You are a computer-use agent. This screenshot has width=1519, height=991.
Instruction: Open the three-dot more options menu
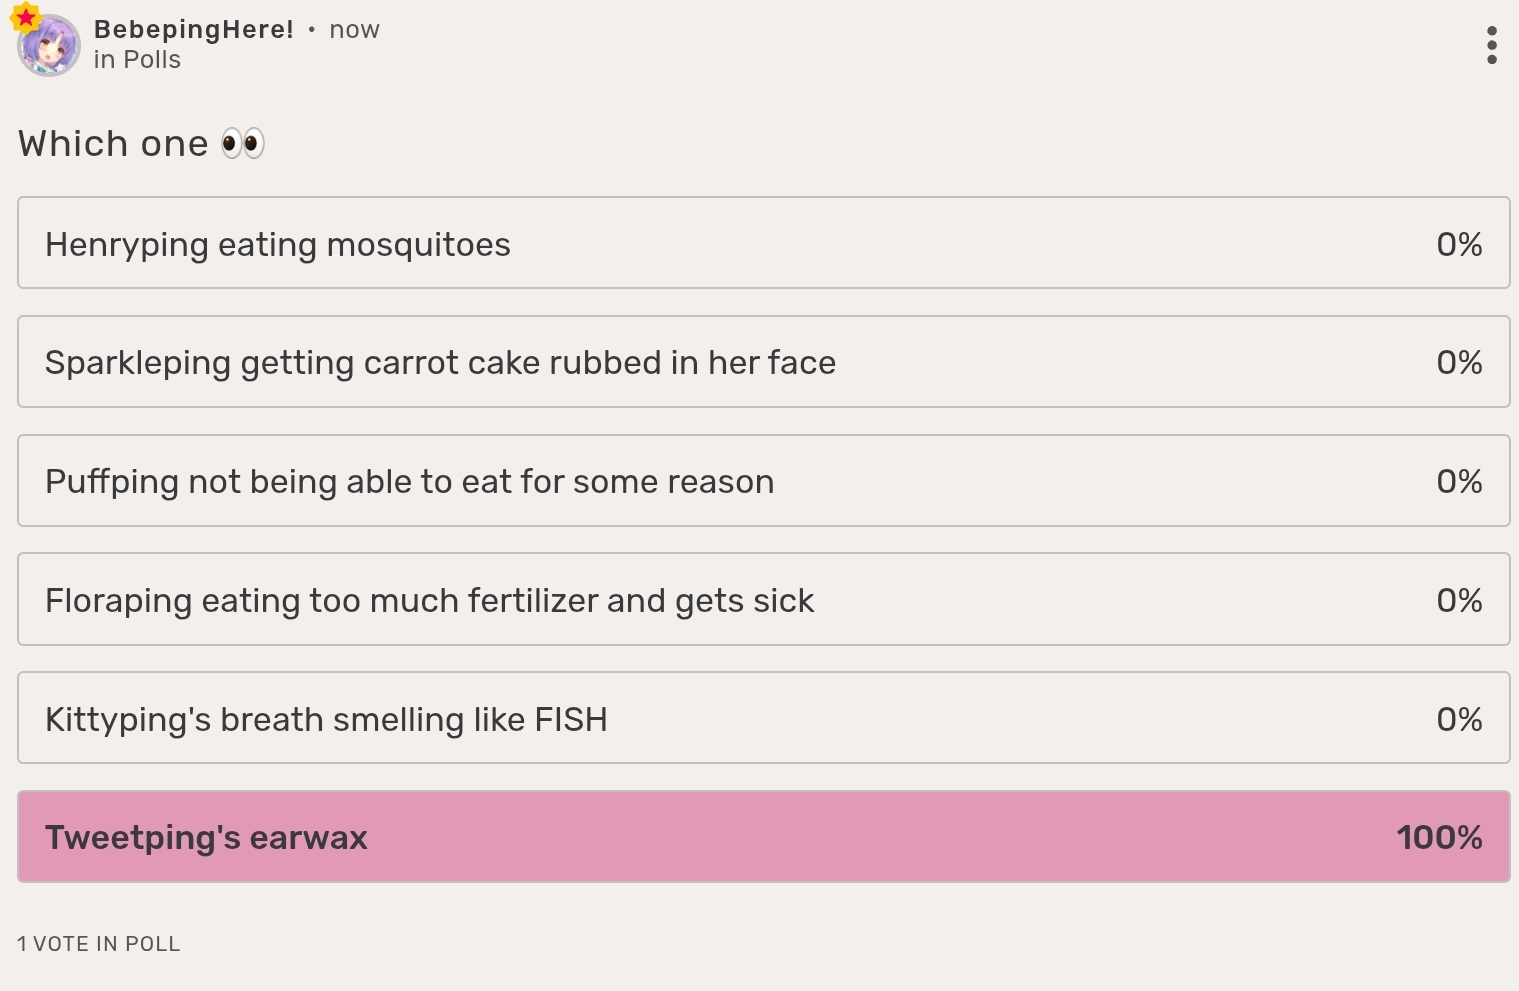pos(1491,45)
